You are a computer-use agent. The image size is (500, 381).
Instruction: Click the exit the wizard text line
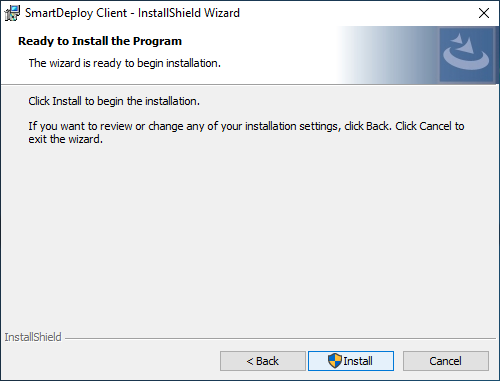click(66, 139)
